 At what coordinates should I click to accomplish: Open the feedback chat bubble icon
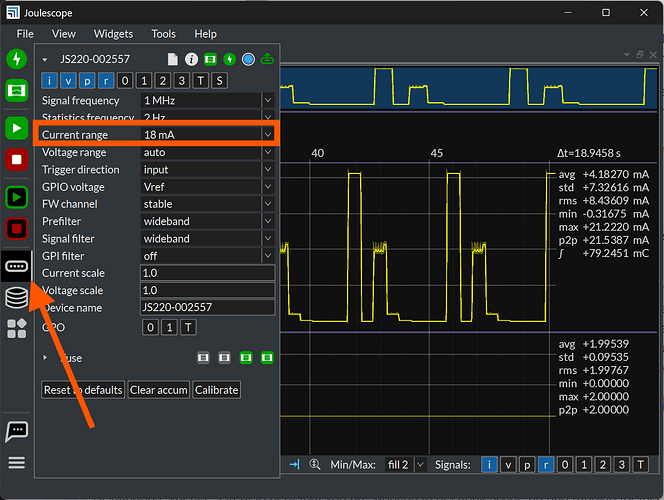(x=17, y=431)
